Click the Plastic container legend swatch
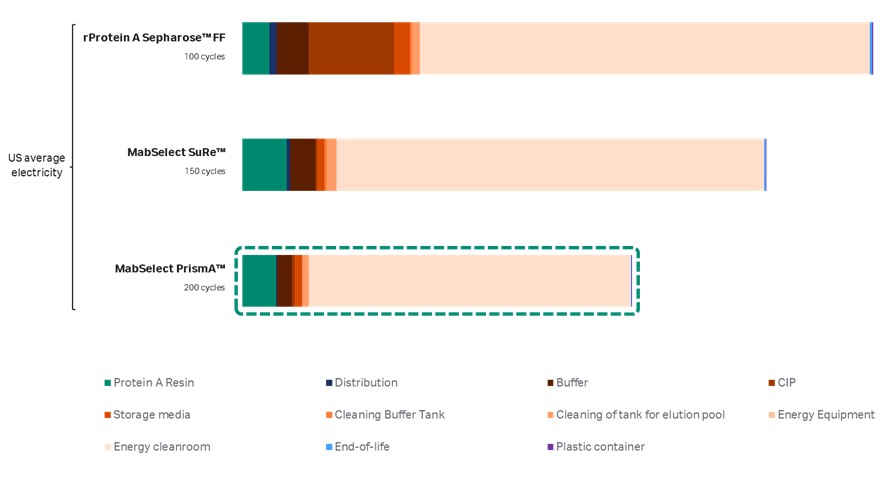 (550, 447)
